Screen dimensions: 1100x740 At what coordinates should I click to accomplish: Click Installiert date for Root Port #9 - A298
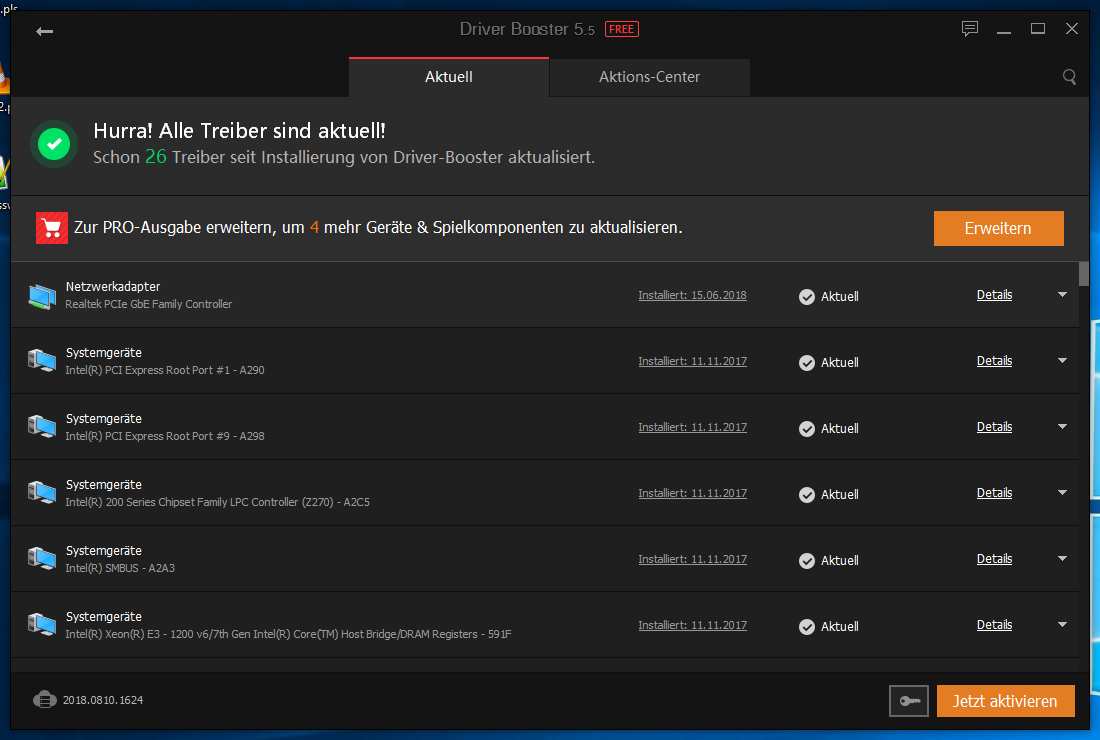pyautogui.click(x=692, y=427)
